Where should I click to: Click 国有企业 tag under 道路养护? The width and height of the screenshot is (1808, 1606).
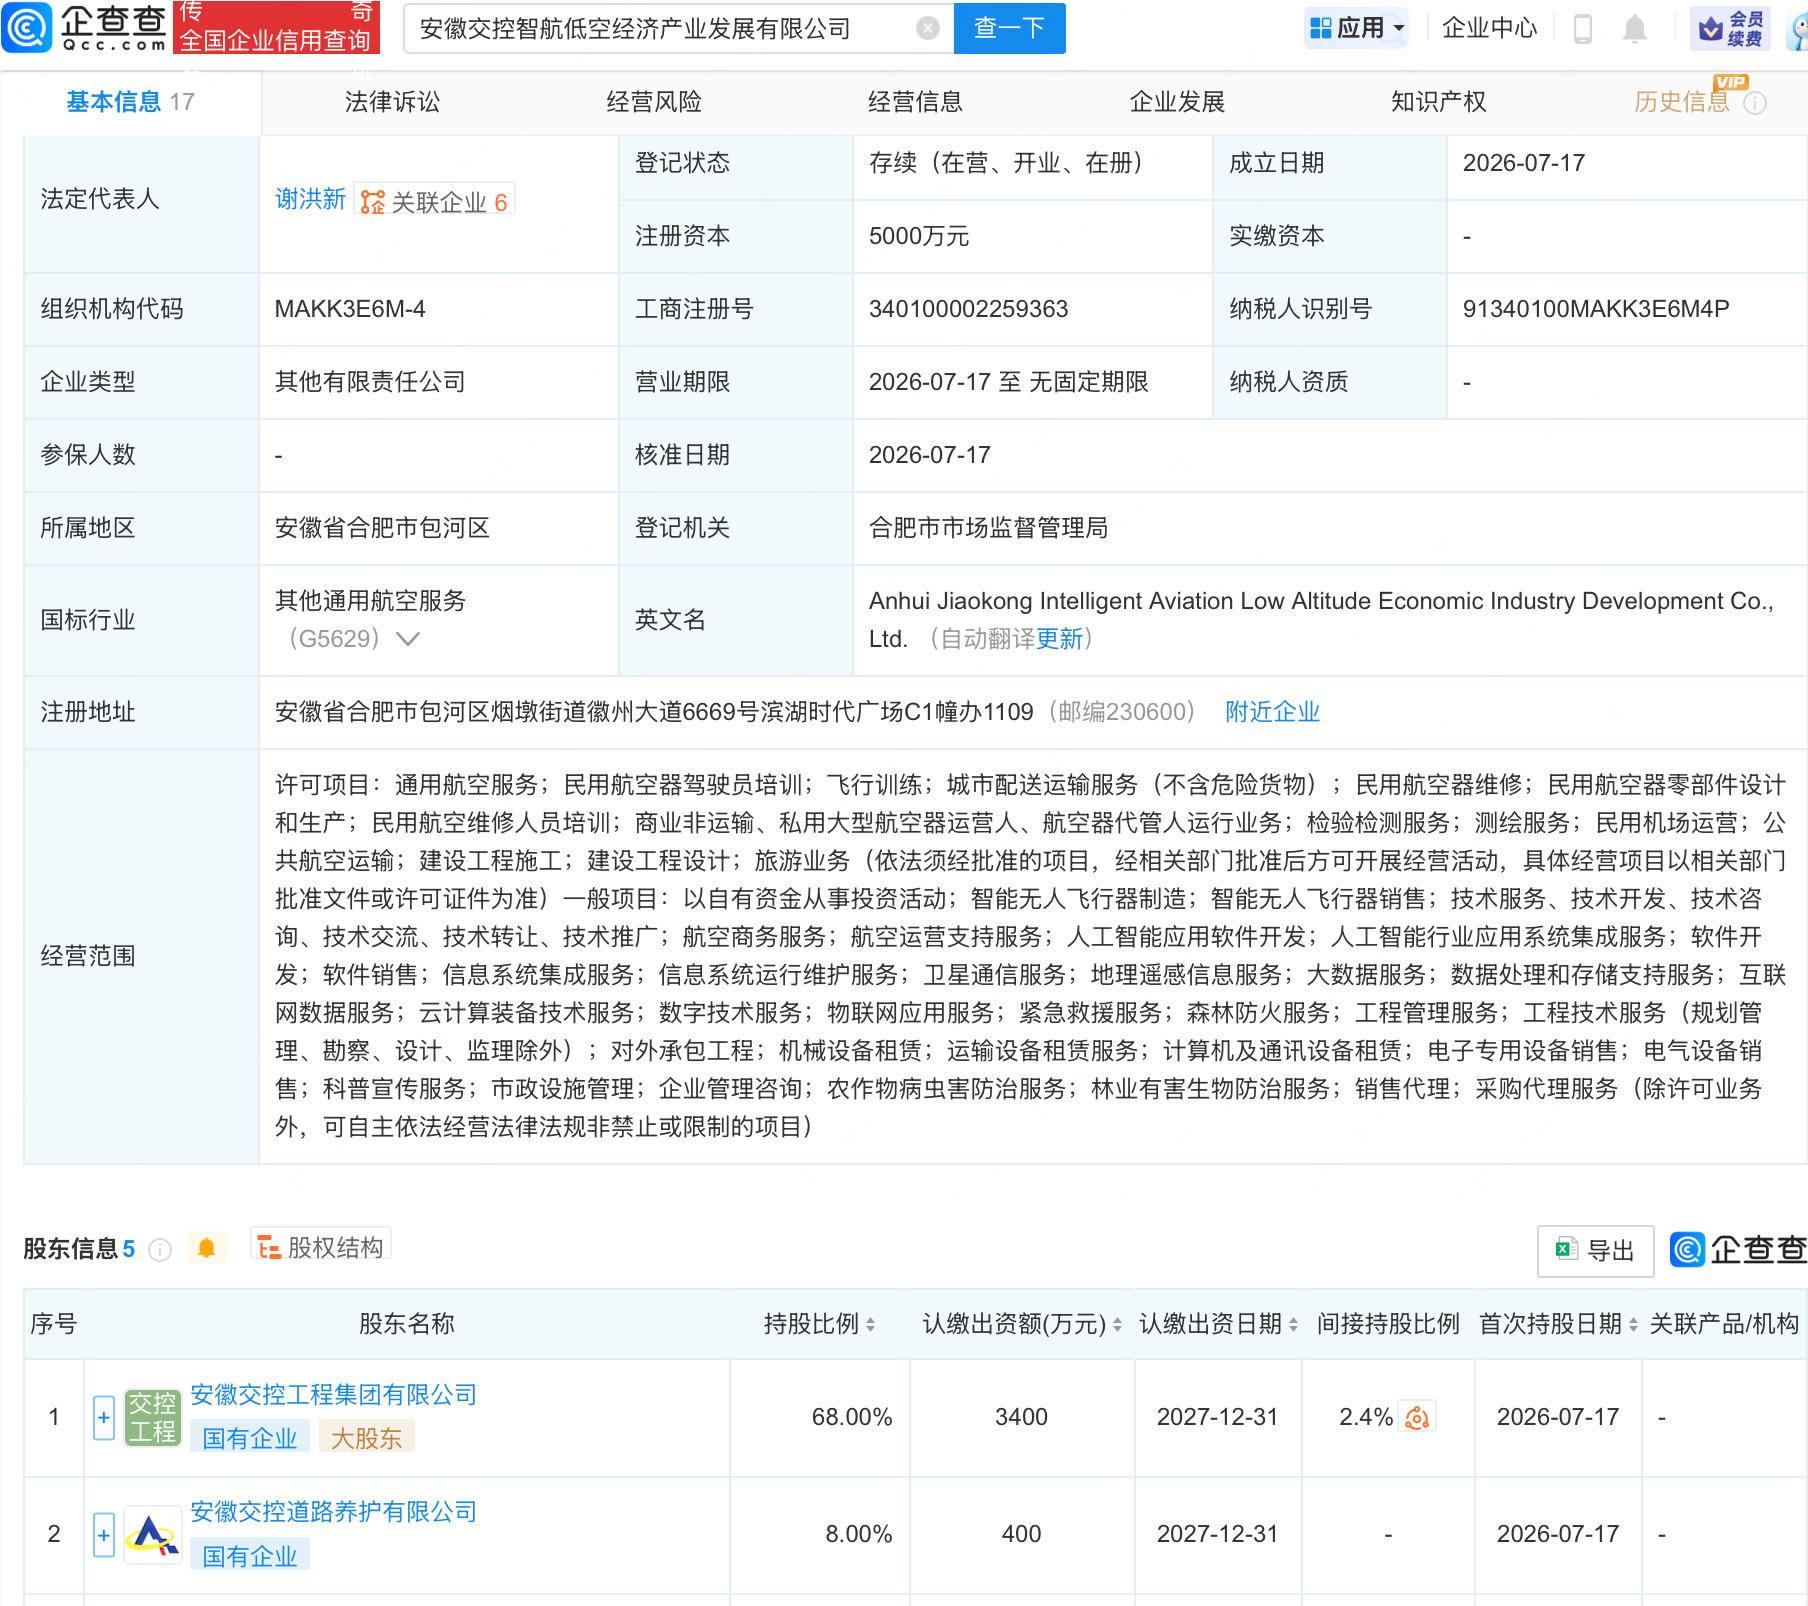[x=250, y=1556]
